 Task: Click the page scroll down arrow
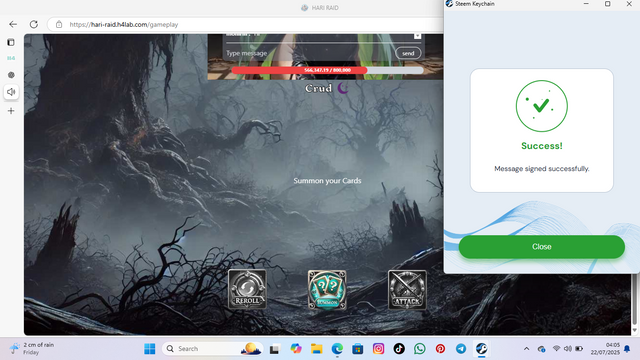point(634,330)
